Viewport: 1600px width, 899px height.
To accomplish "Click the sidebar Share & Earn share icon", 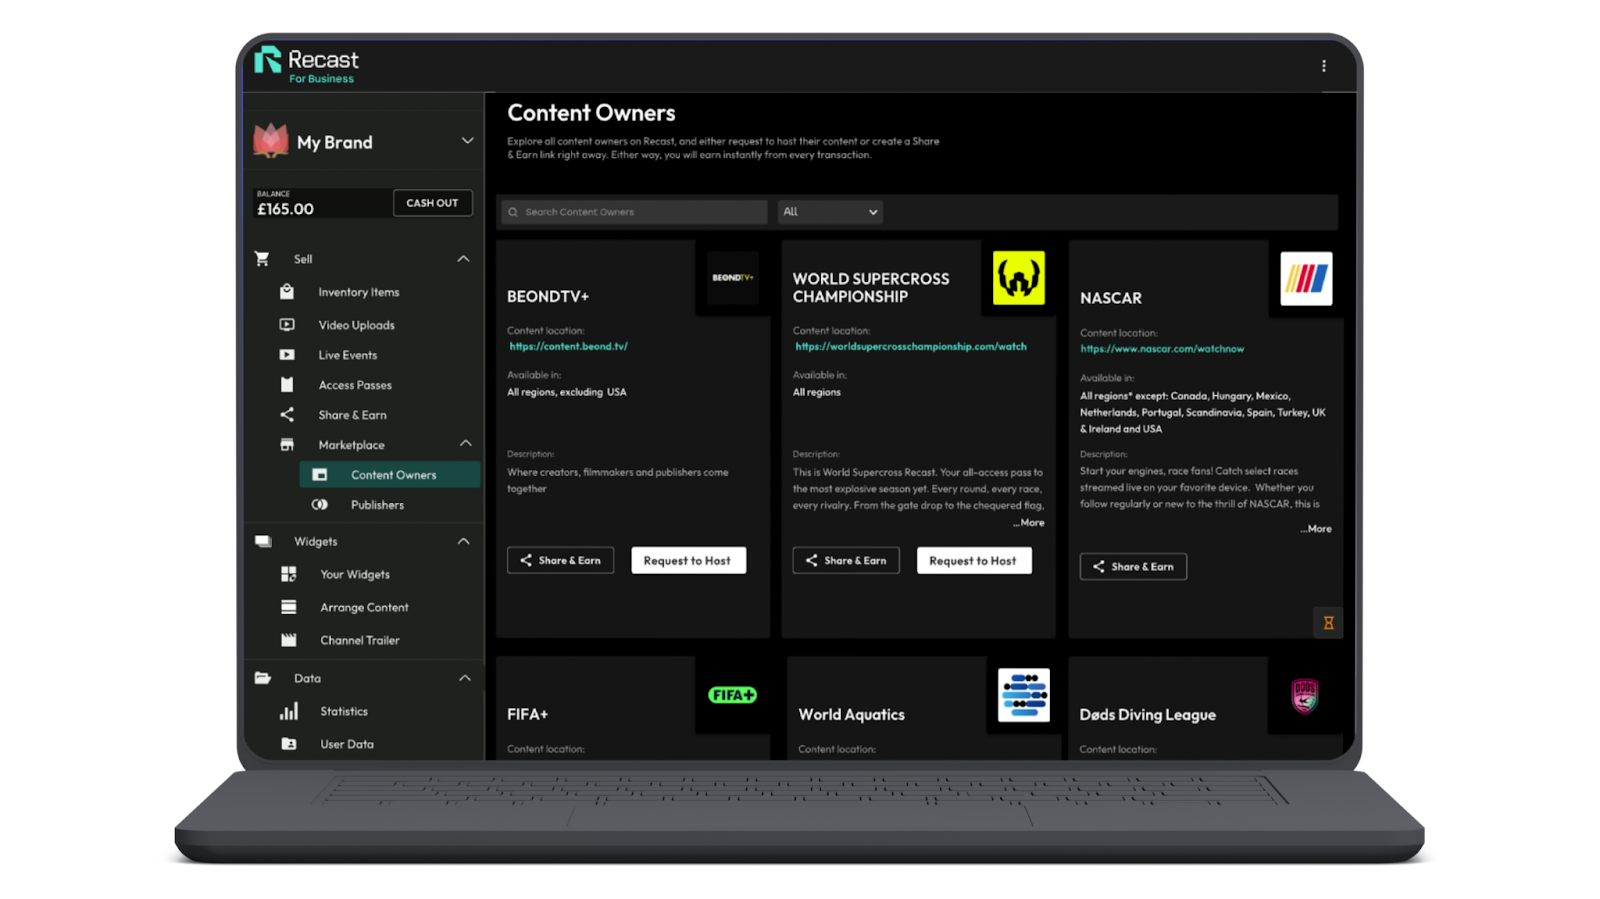I will tap(287, 415).
